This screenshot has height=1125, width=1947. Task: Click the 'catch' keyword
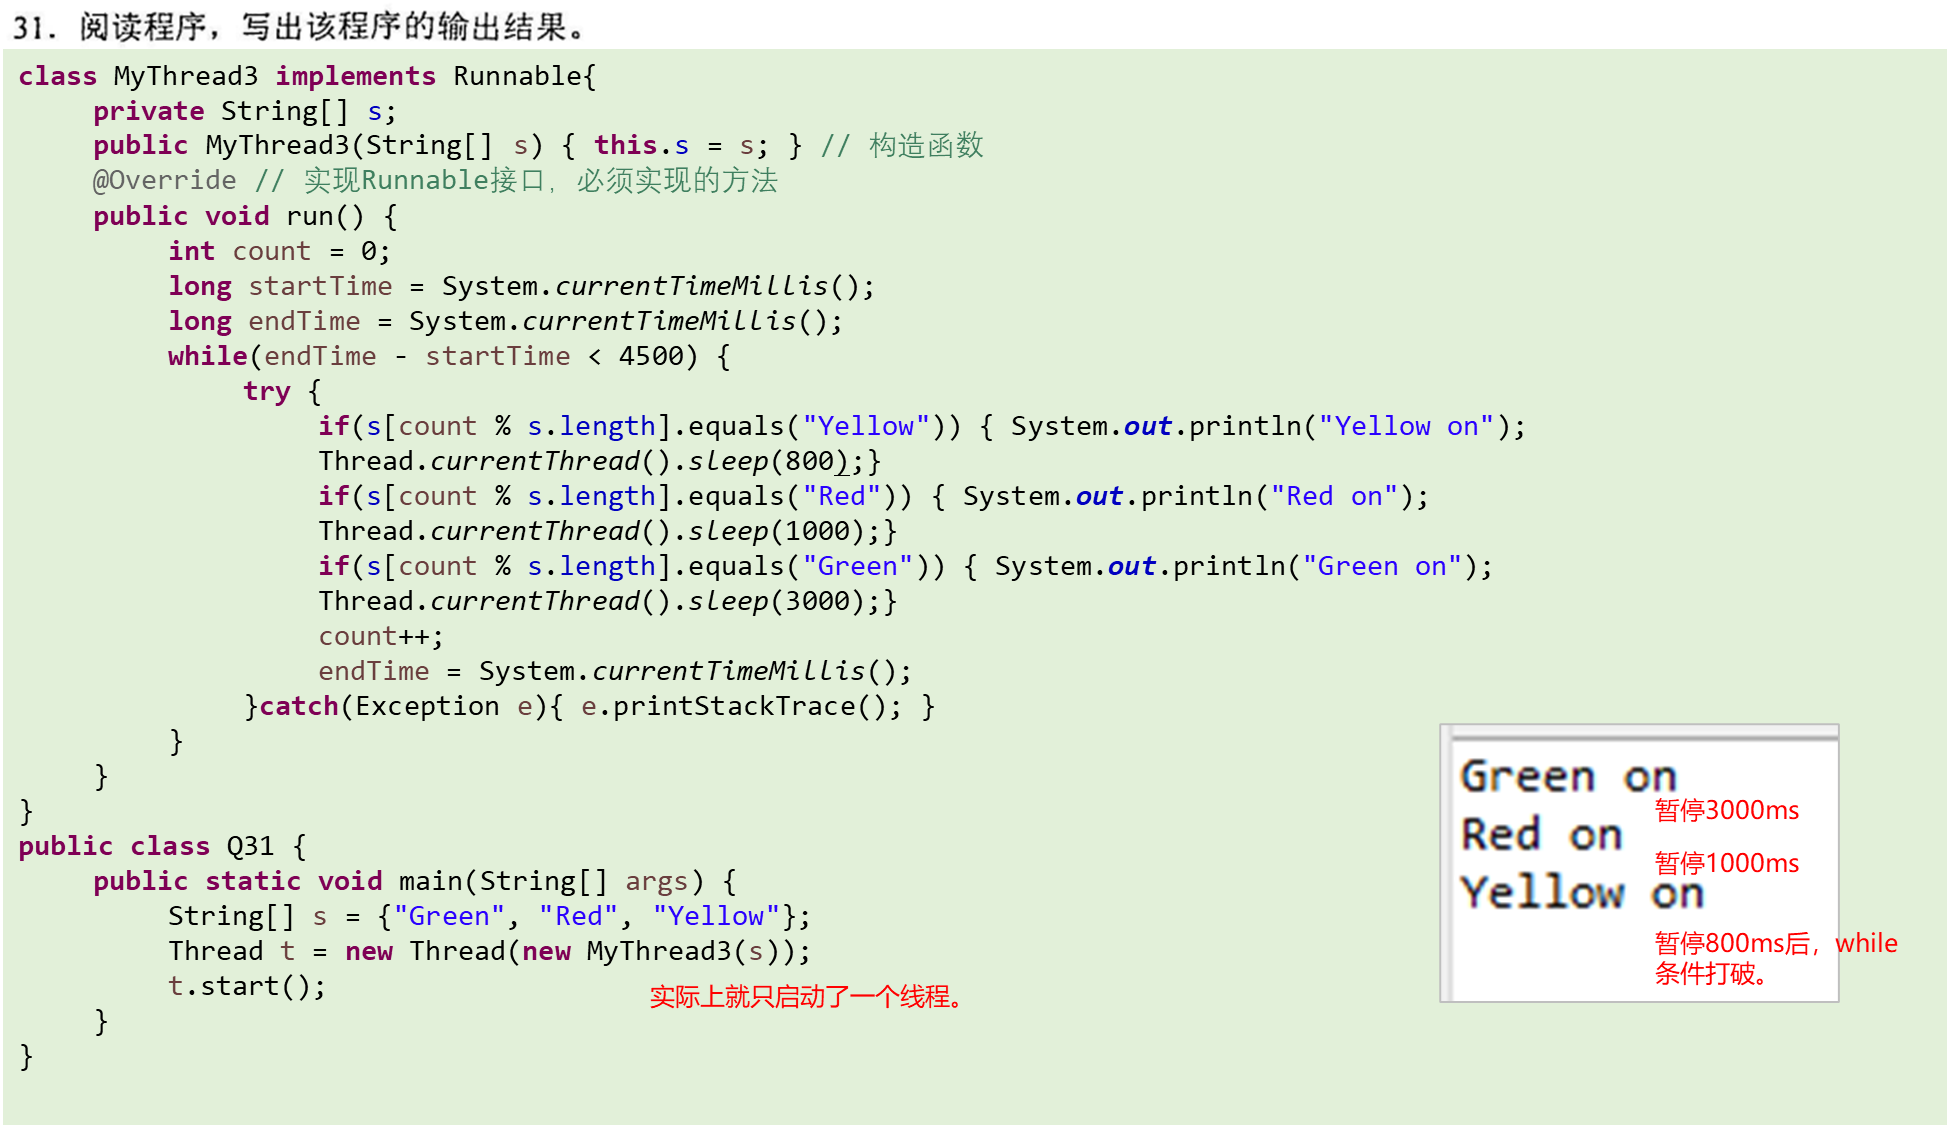pos(299,706)
